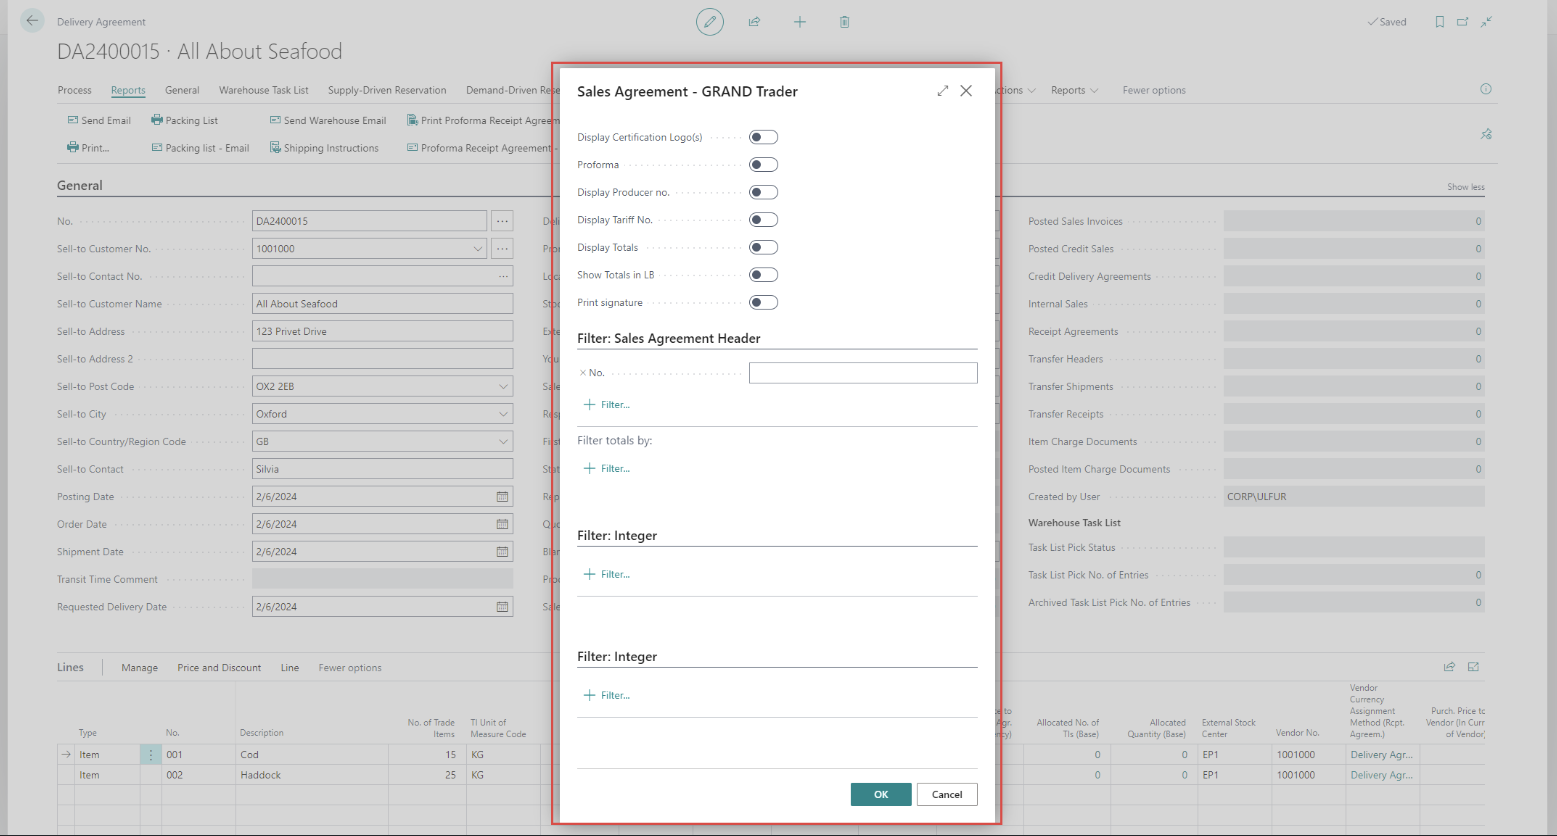This screenshot has width=1557, height=836.
Task: Click the bookmark icon near Saved
Action: point(1440,21)
